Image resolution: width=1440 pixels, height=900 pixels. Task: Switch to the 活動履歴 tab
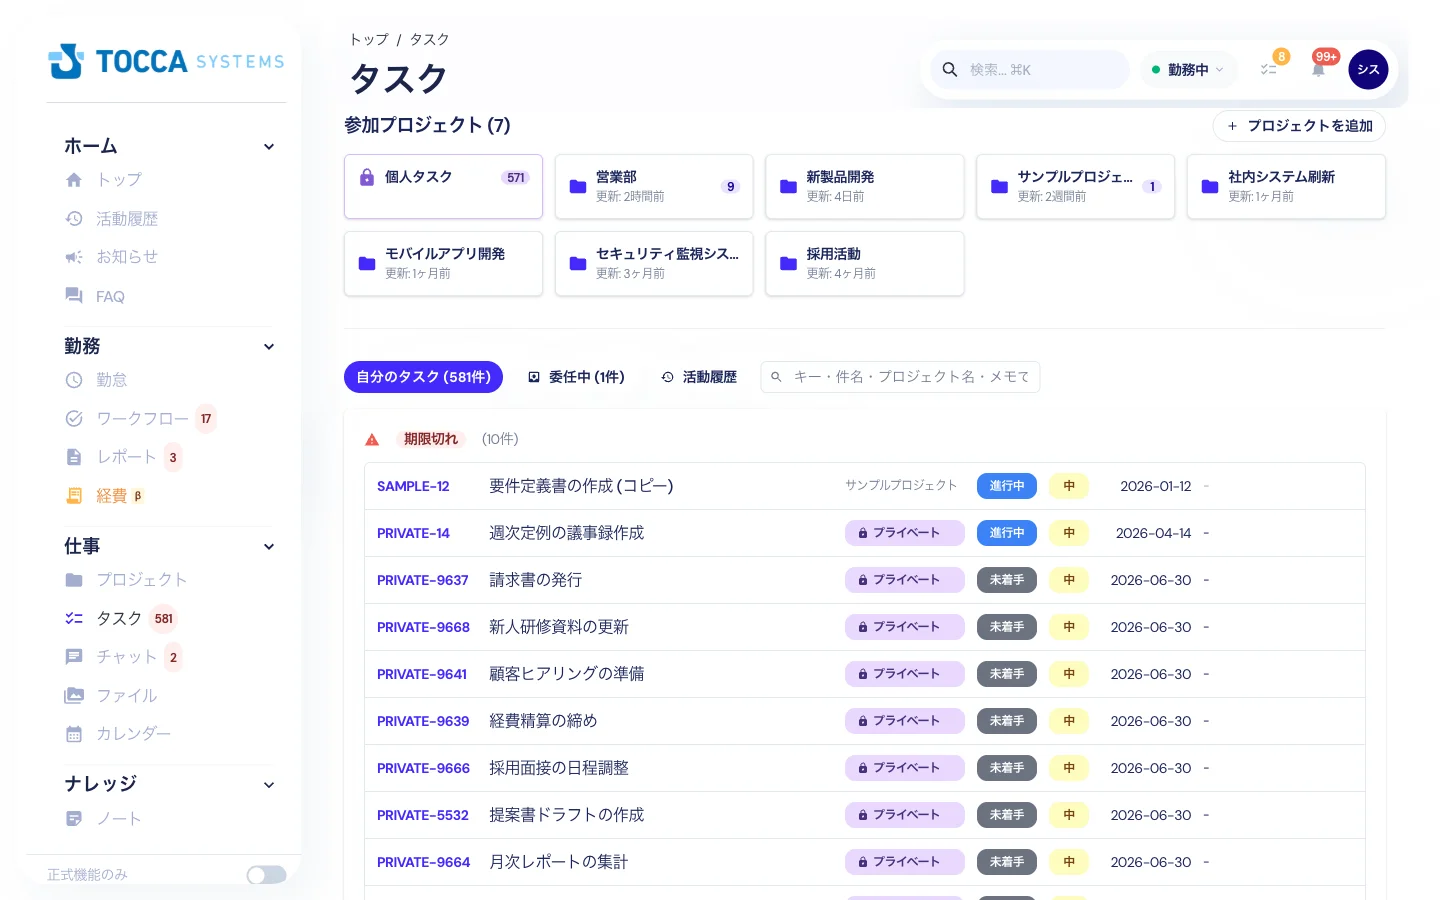click(699, 377)
